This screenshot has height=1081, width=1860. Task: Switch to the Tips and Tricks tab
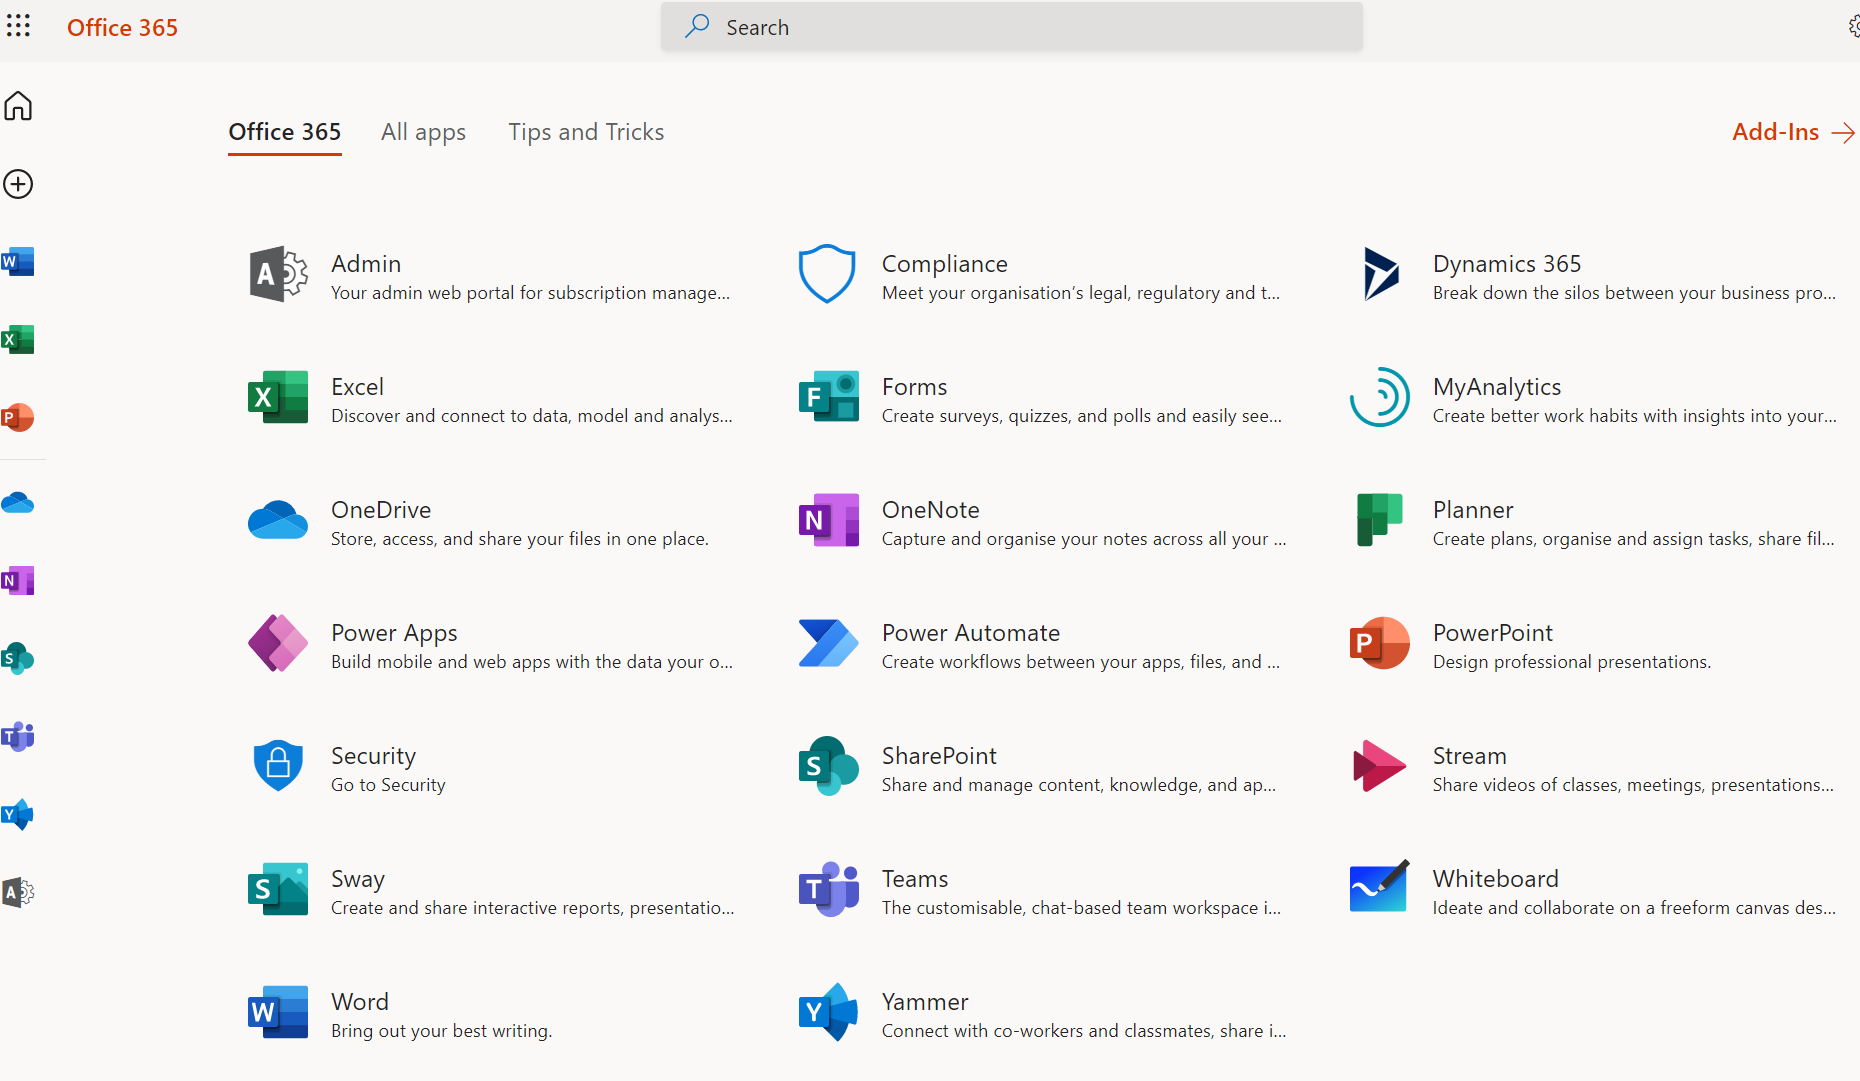pos(586,132)
